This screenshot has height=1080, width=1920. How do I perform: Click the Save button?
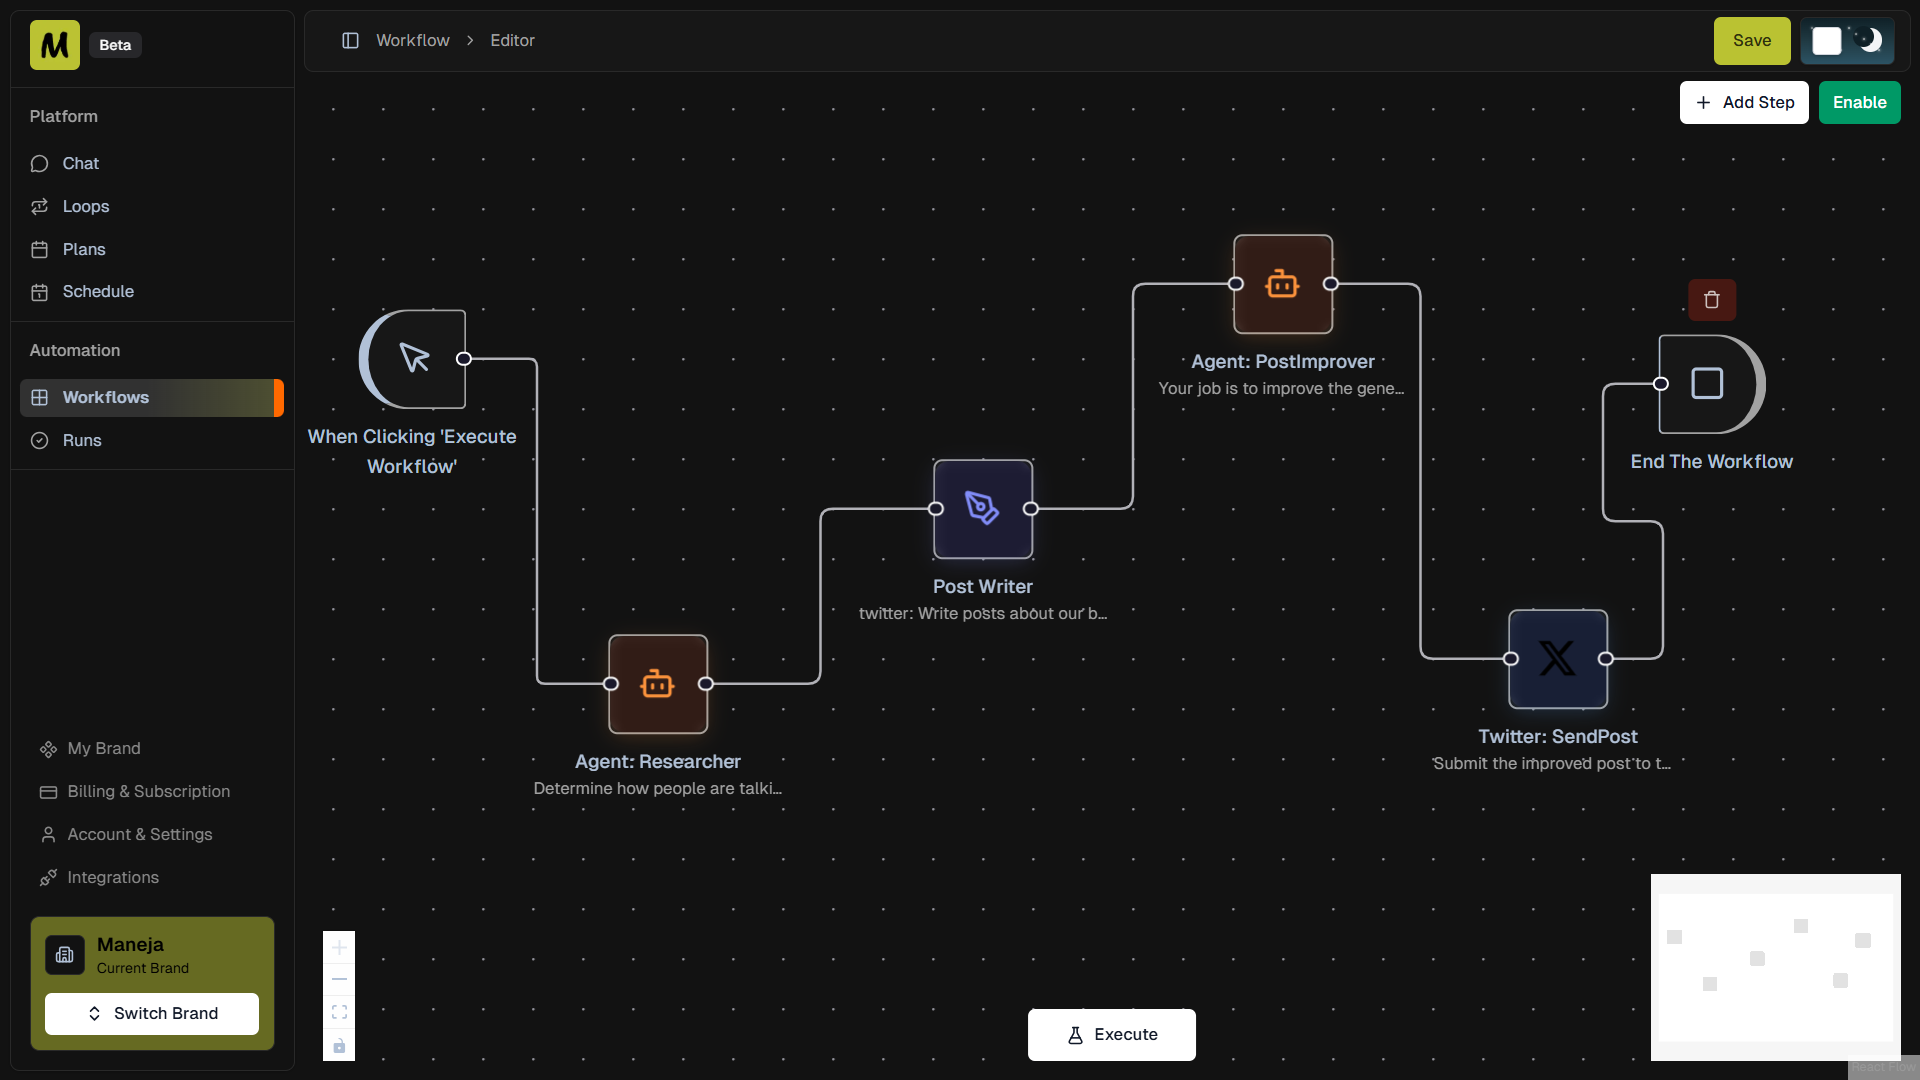[x=1751, y=41]
